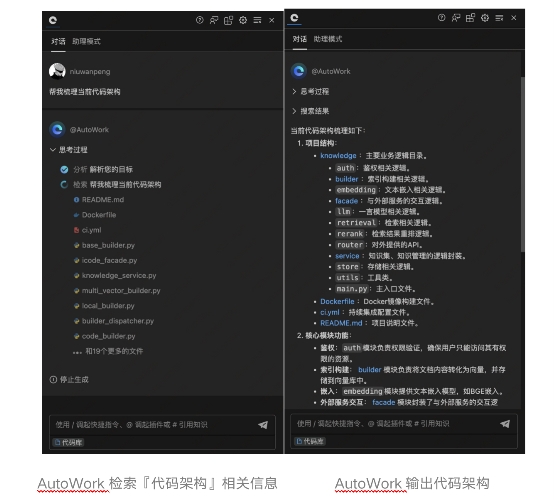Click plugin blocks icon in right panel header
This screenshot has height=501, width=554.
[470, 18]
